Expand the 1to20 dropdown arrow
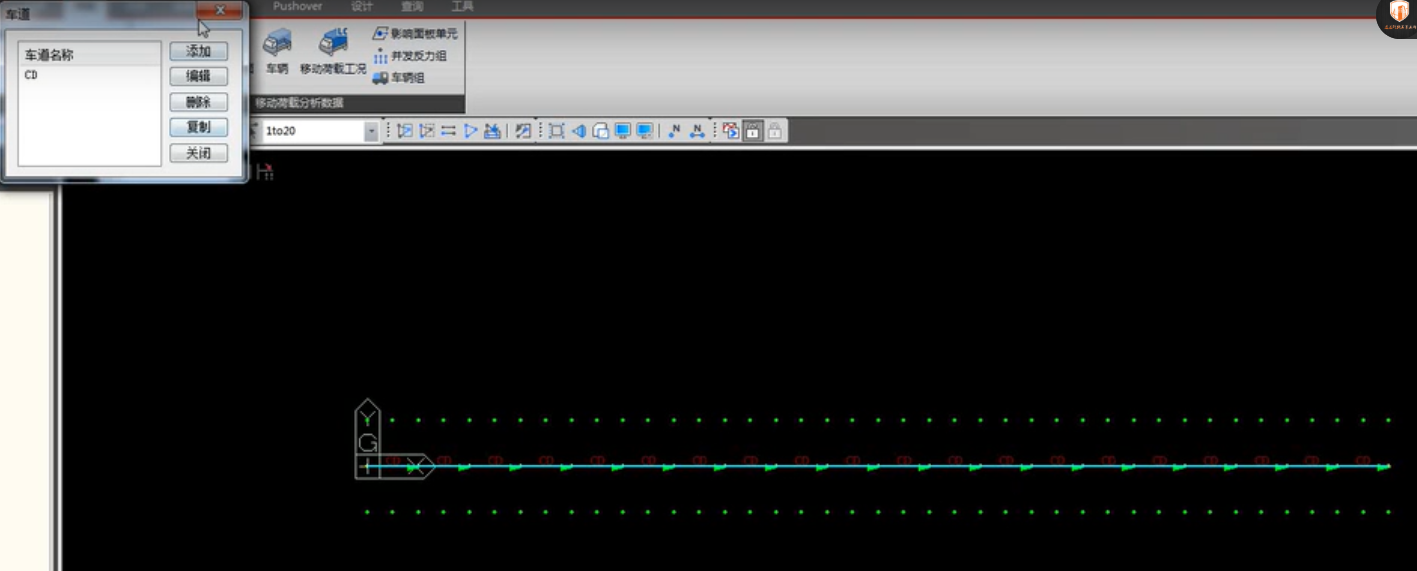The image size is (1417, 571). point(371,131)
